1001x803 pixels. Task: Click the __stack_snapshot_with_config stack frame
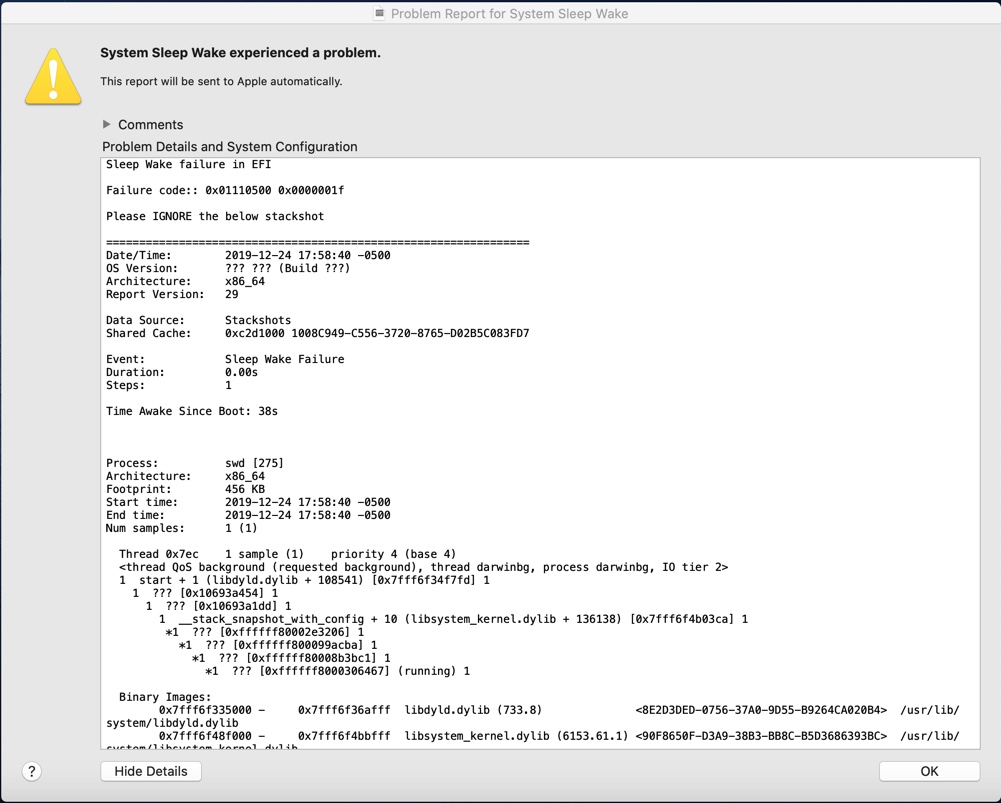[453, 619]
